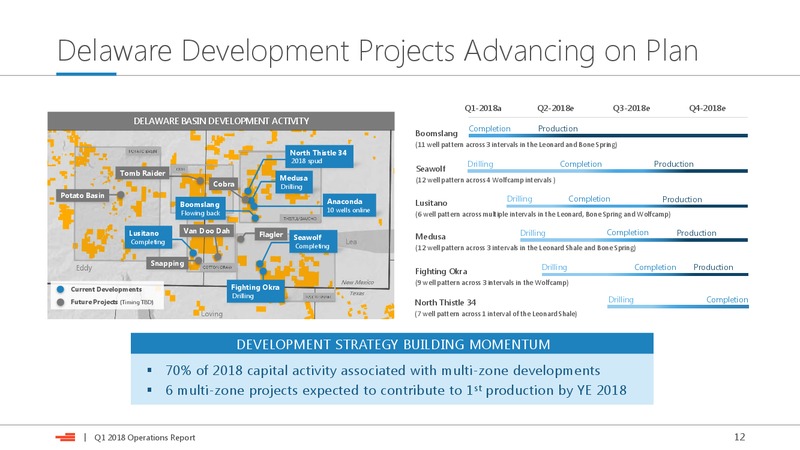Select the Potato Basin map label

82,195
